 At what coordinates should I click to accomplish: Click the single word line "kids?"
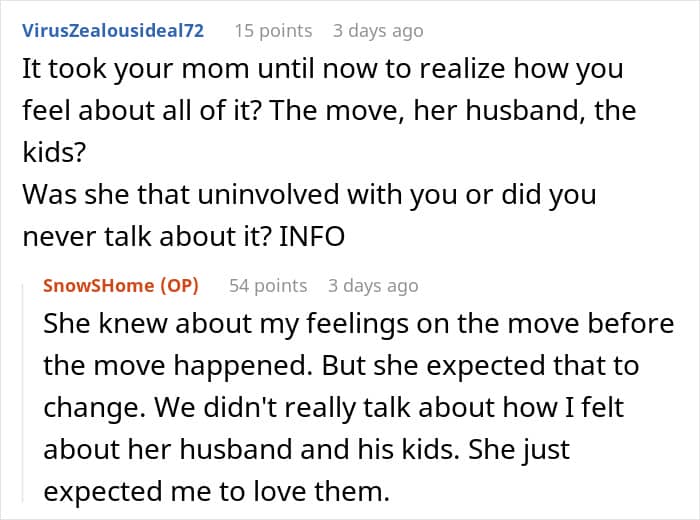click(x=54, y=152)
